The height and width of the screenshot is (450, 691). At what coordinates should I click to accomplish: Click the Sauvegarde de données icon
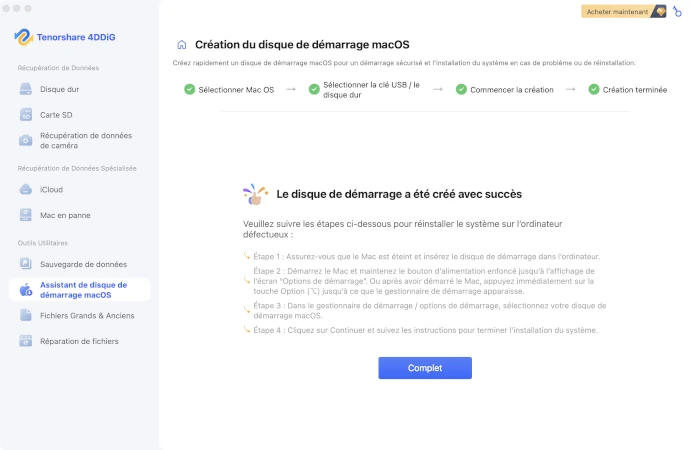click(x=26, y=264)
